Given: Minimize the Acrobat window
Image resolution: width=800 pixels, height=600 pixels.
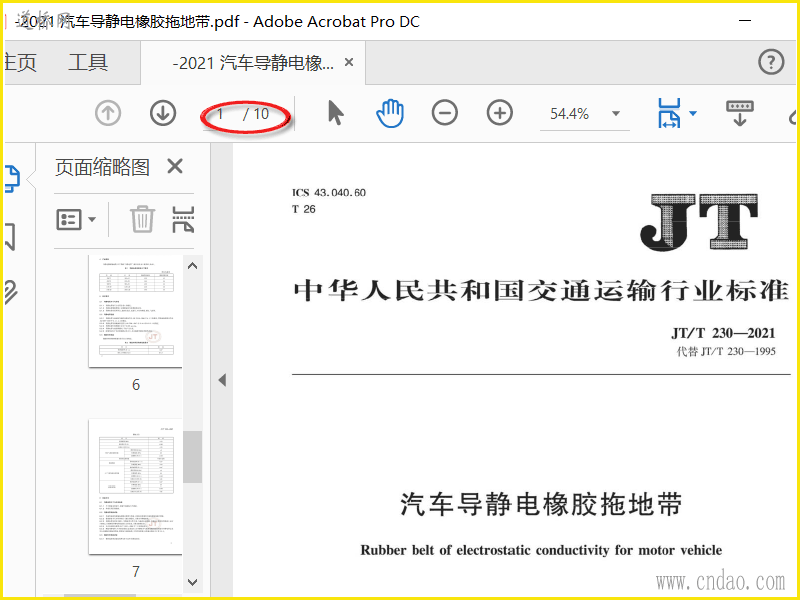Looking at the screenshot, I should 745,20.
